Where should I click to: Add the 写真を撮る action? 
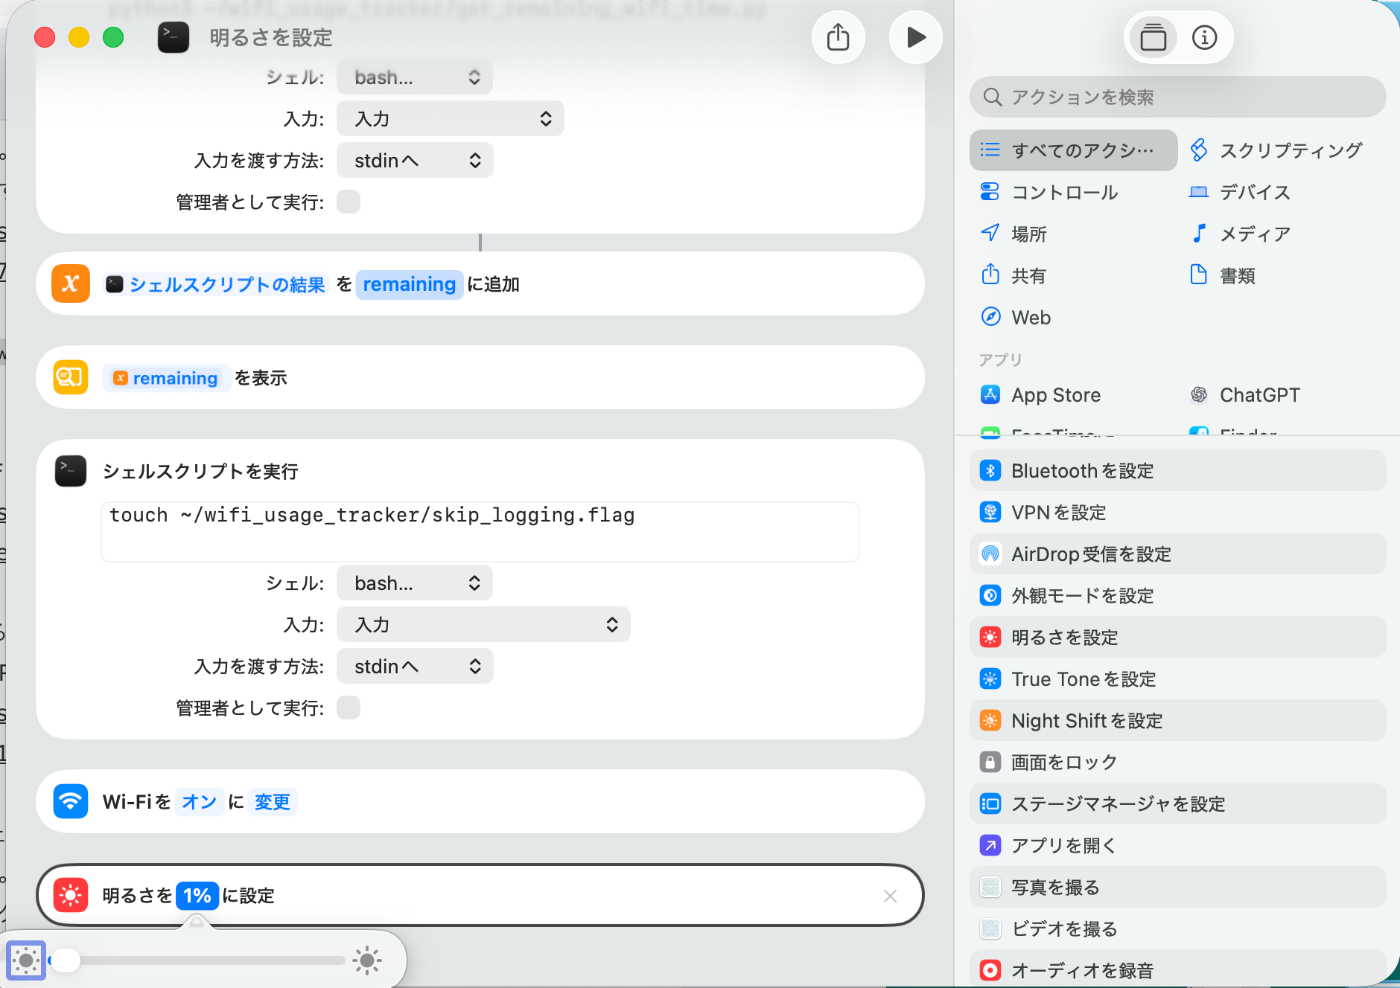tap(1177, 887)
